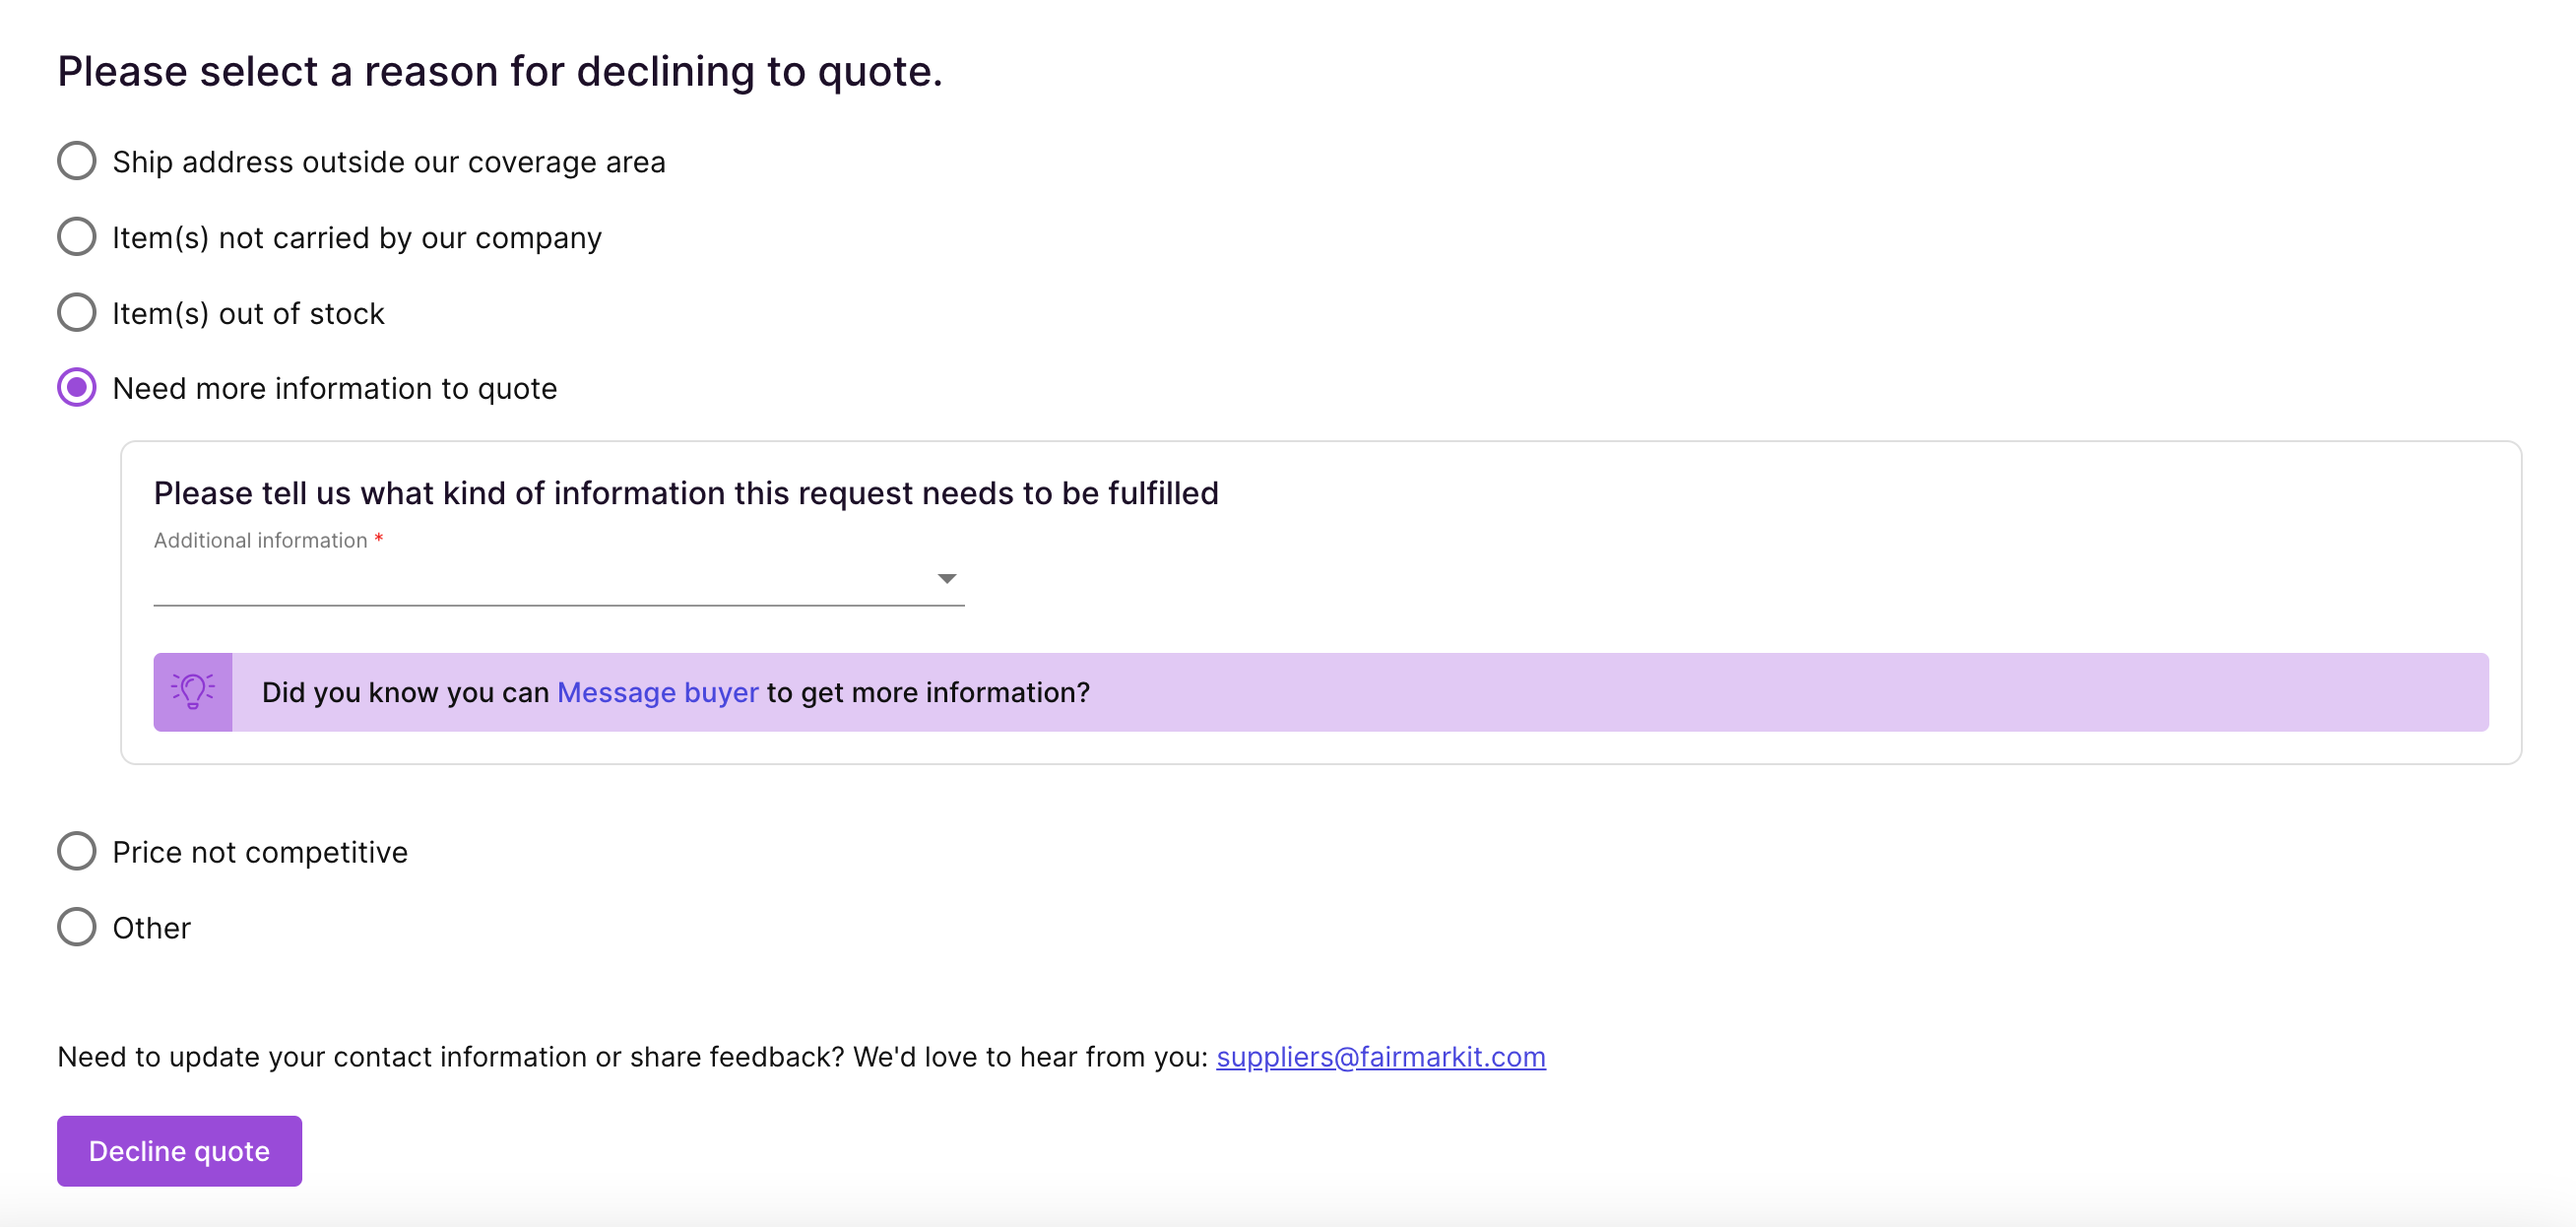Click the 'Decline quote' button

179,1151
